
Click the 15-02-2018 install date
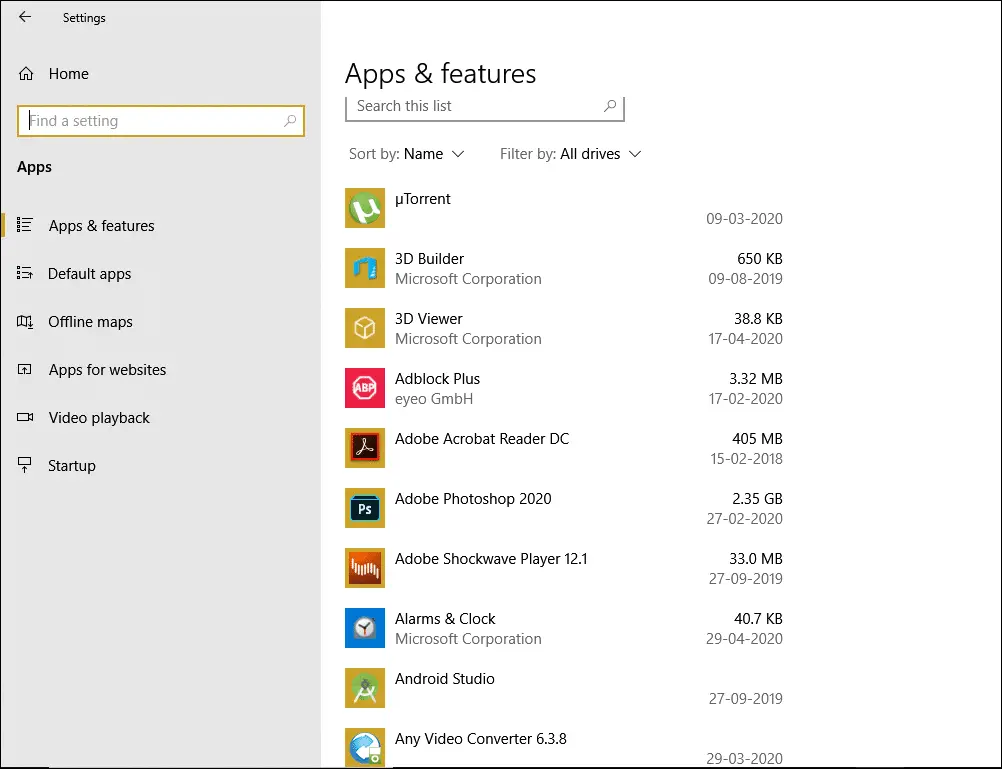coord(746,459)
